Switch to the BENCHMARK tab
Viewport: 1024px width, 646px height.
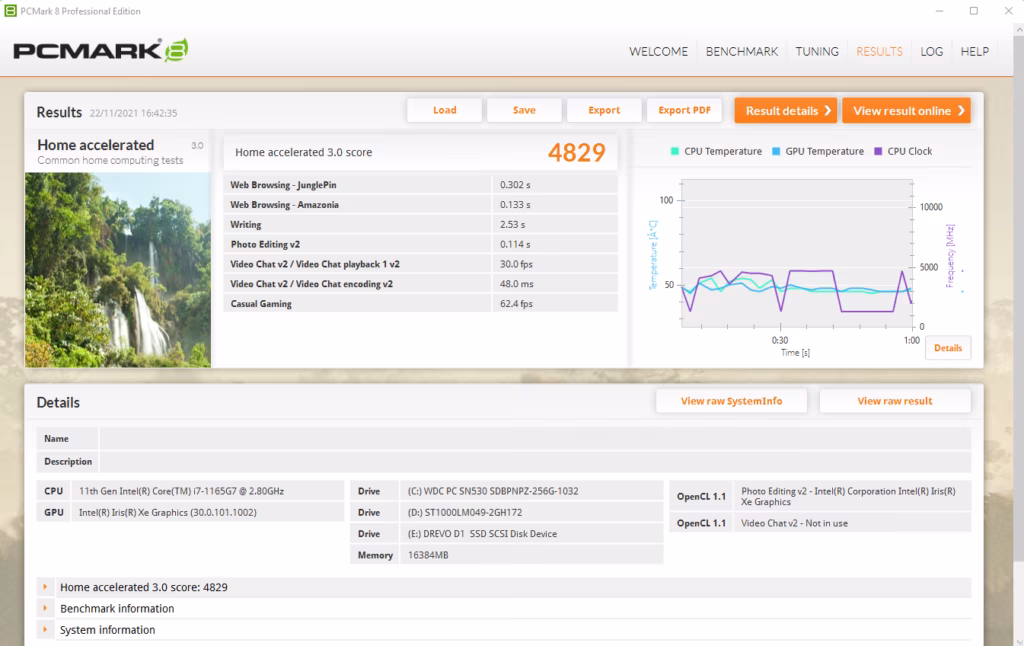741,51
